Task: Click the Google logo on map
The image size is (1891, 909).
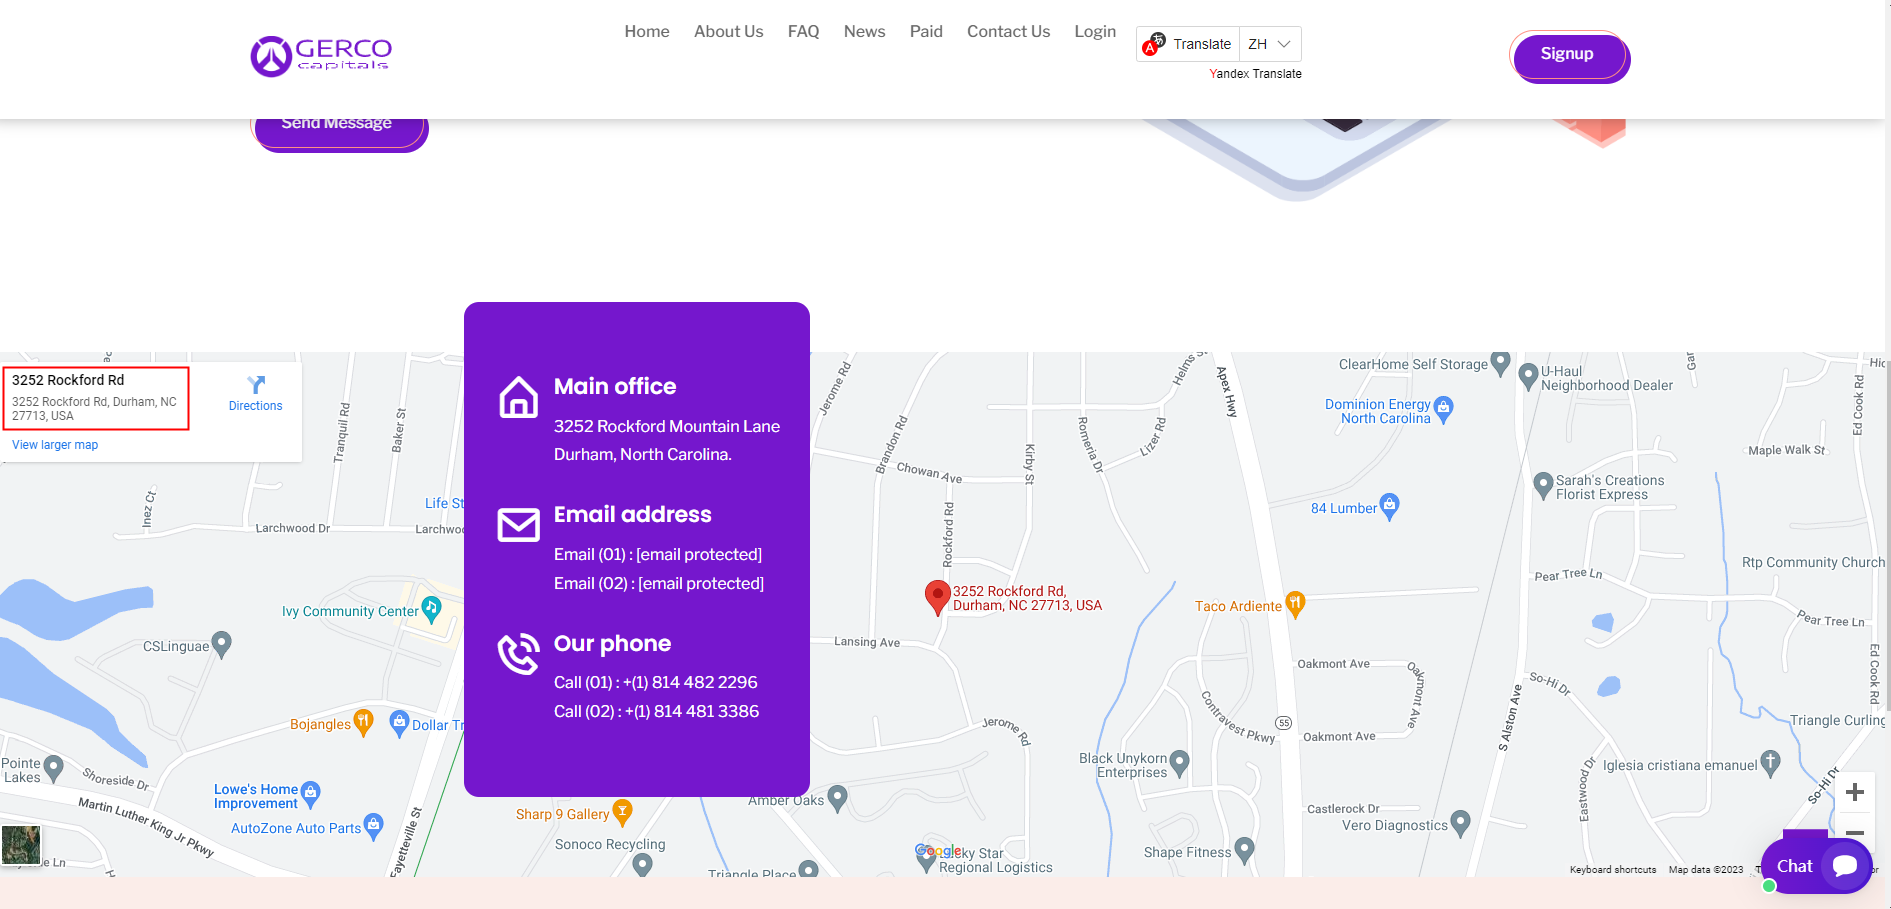Action: [x=938, y=851]
